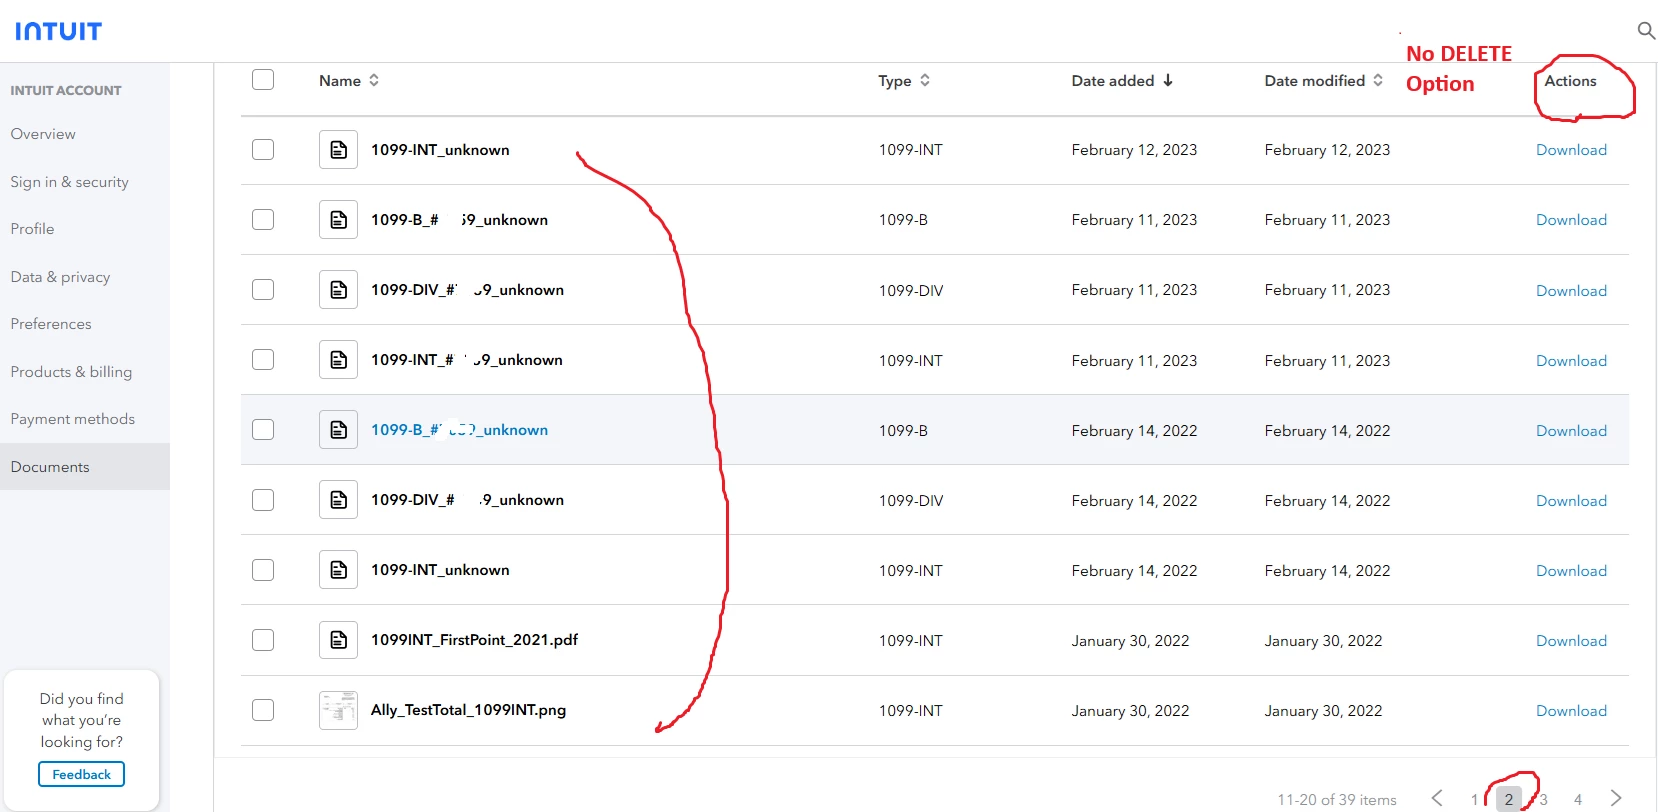Check box for 1099-INT_unknown February 14, 2022 row
The image size is (1658, 812).
tap(263, 569)
